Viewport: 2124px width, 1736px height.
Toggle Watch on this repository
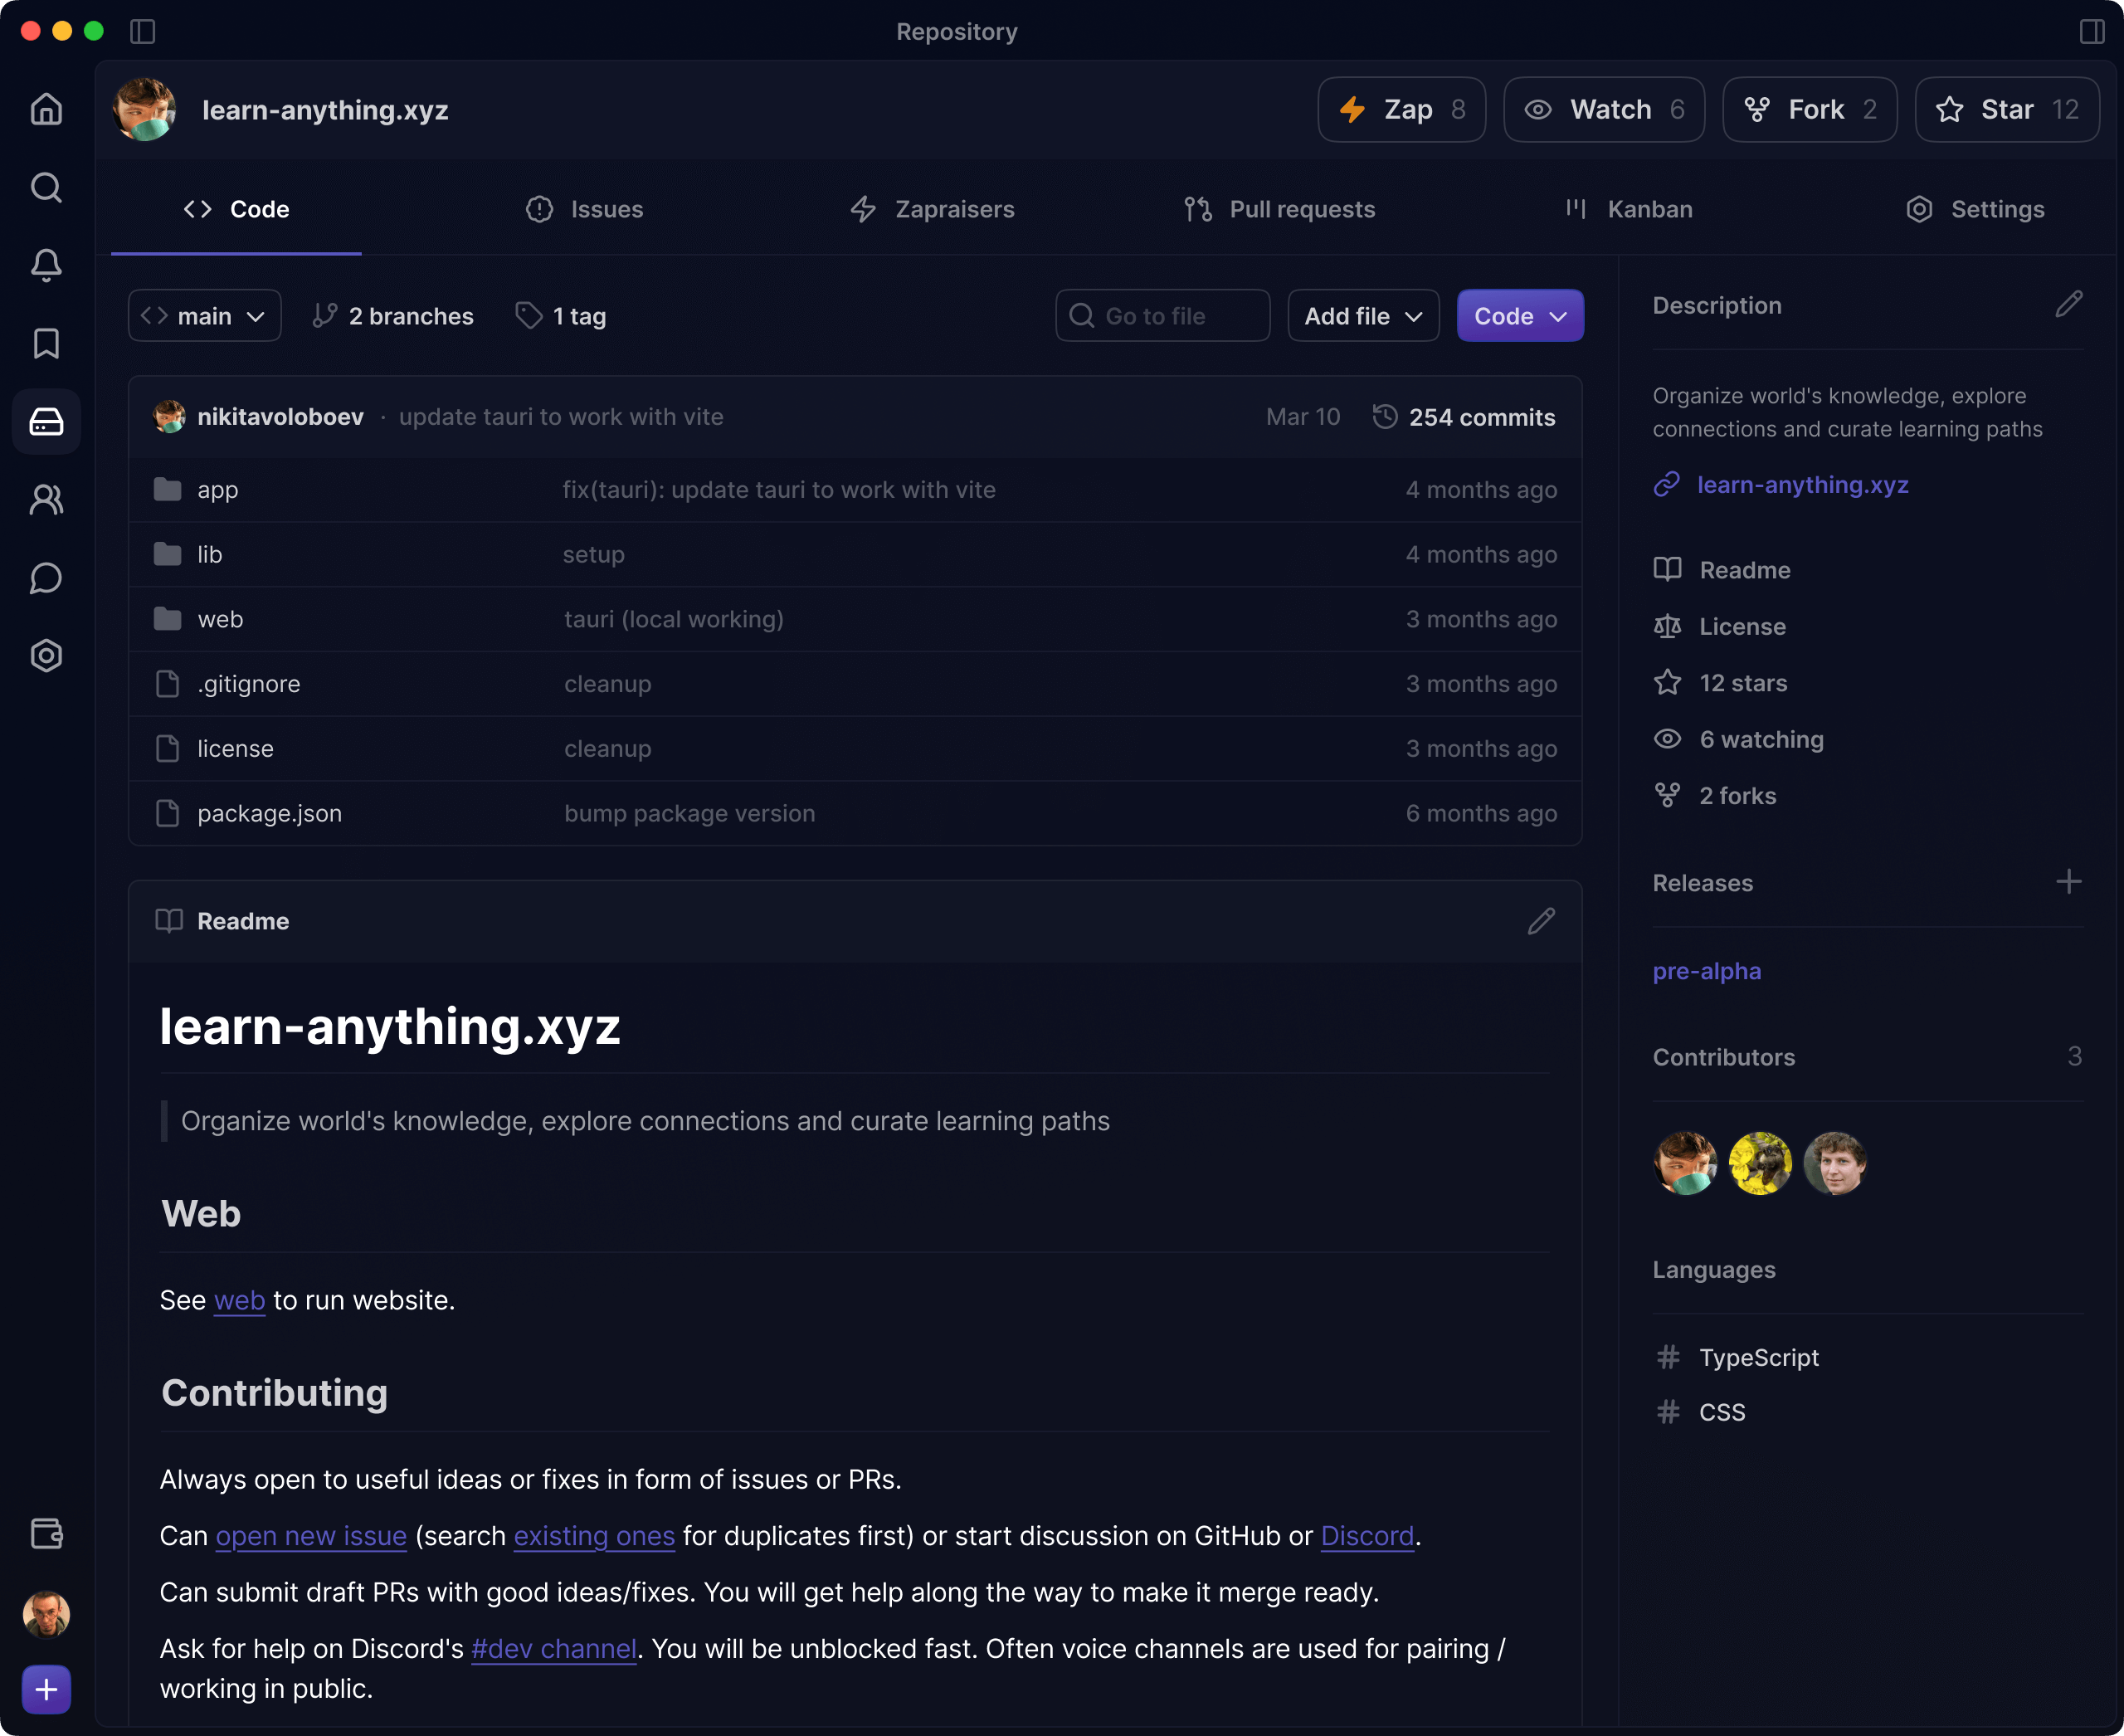tap(1604, 110)
